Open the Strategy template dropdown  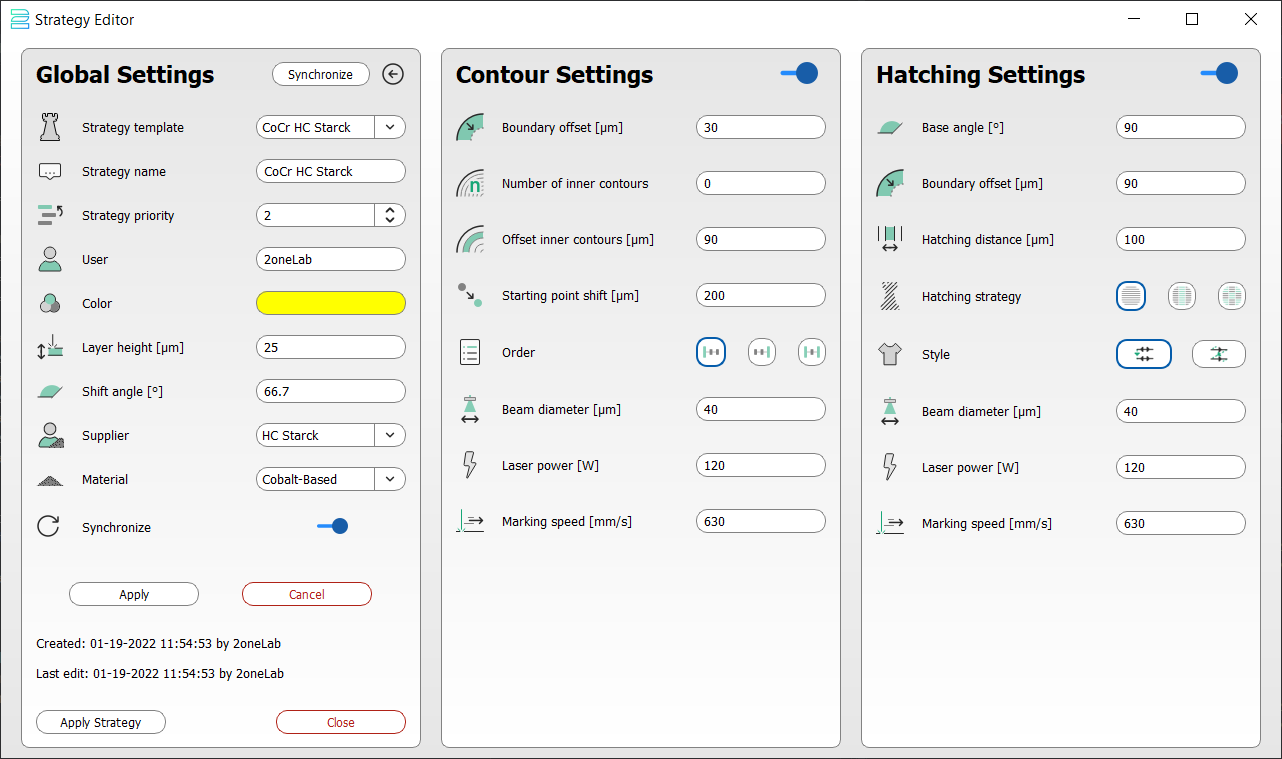point(390,127)
